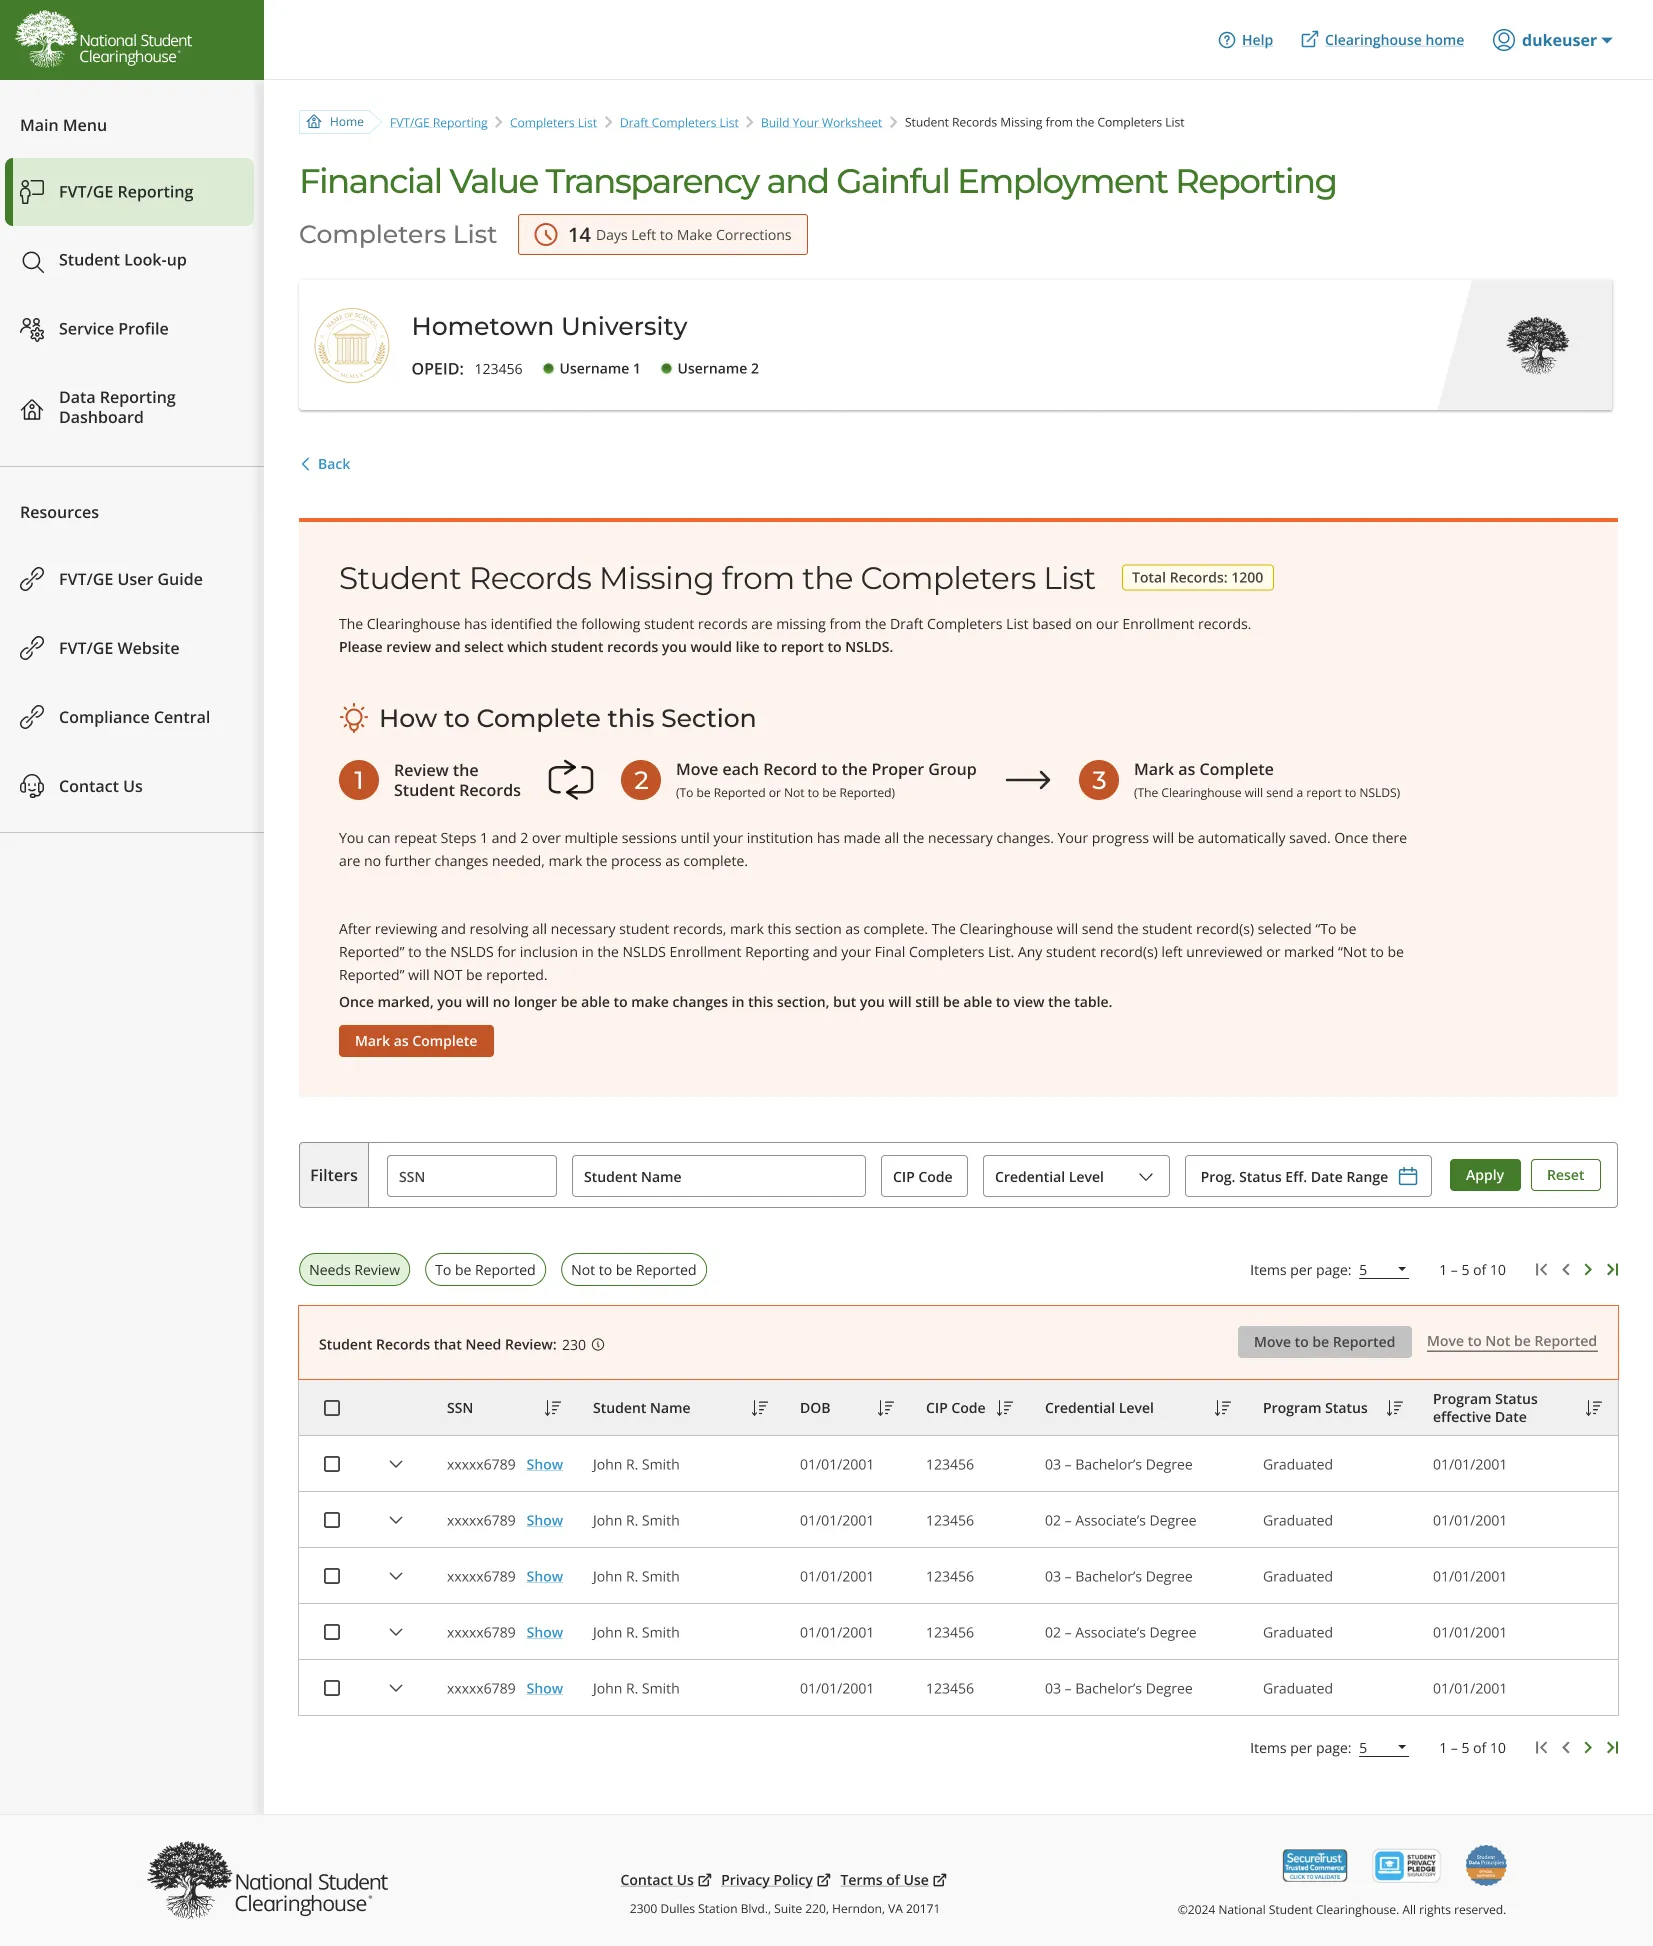Check the second row checkbox (first Associate's Degree)

pos(332,1520)
